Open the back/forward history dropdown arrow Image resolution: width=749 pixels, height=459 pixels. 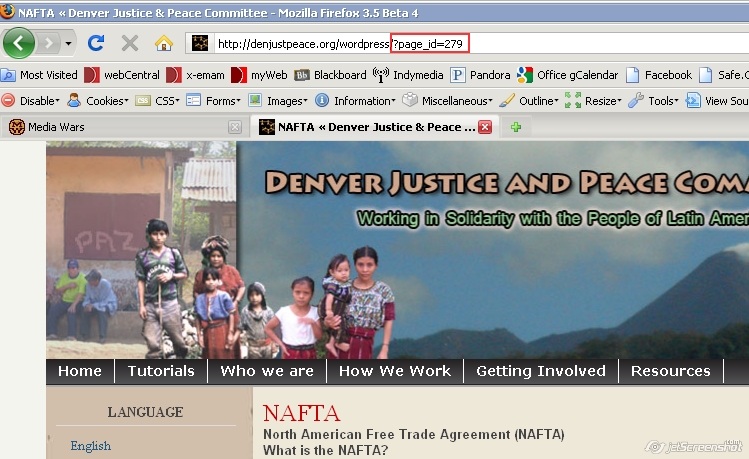pos(68,44)
